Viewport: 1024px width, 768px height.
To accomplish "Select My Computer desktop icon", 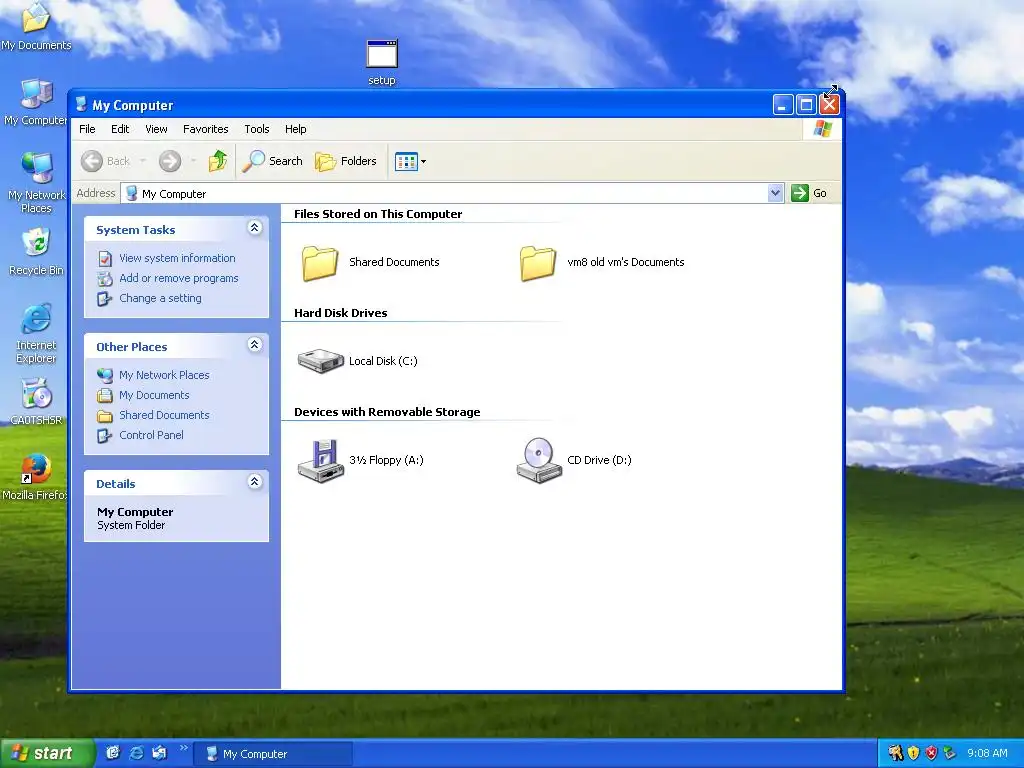I will coord(36,102).
